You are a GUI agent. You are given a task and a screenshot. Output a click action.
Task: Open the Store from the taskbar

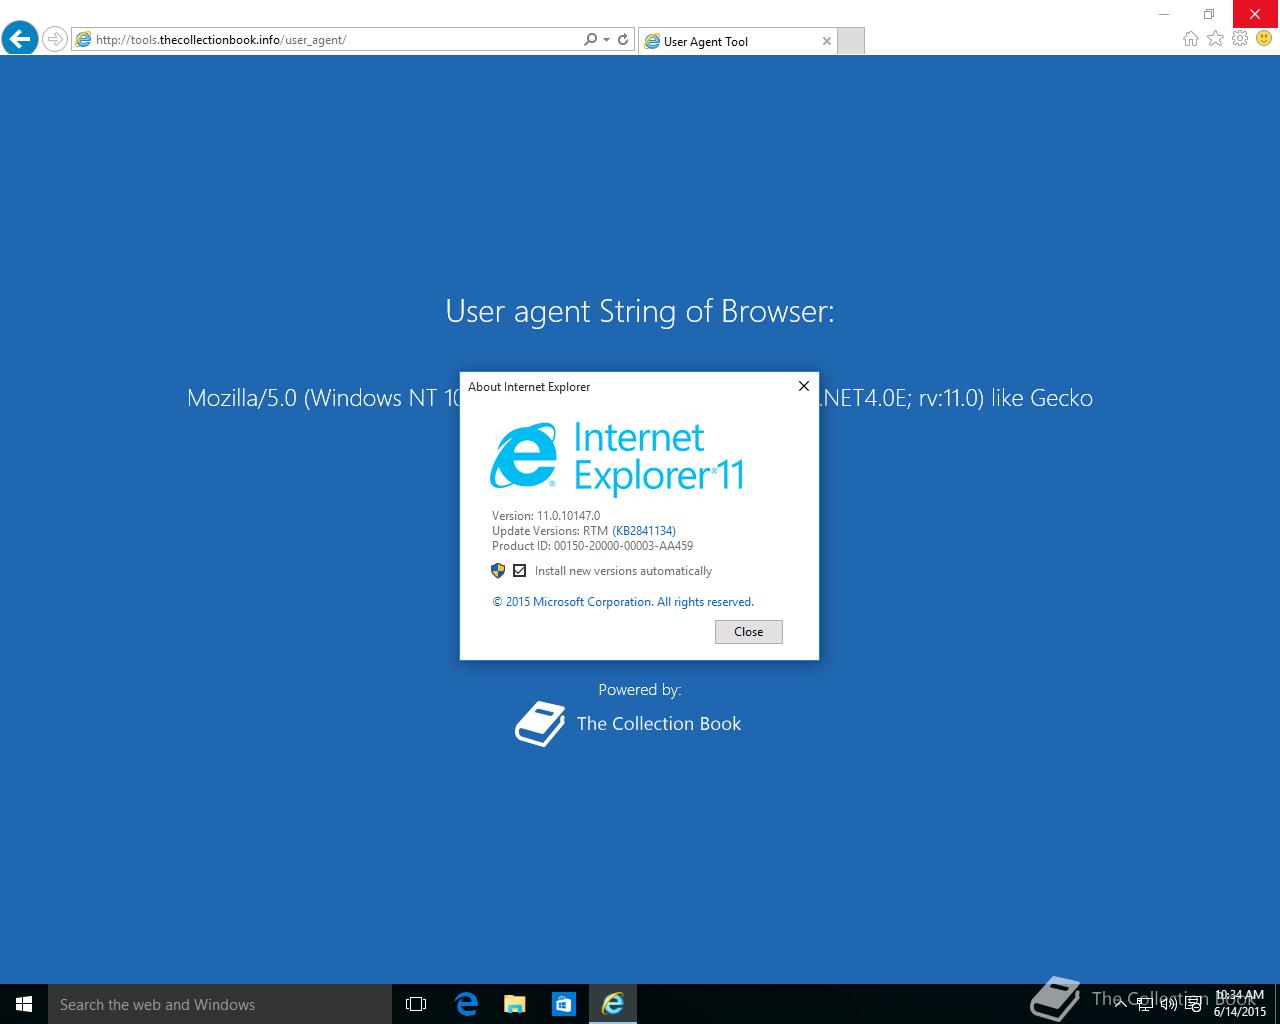point(563,1004)
